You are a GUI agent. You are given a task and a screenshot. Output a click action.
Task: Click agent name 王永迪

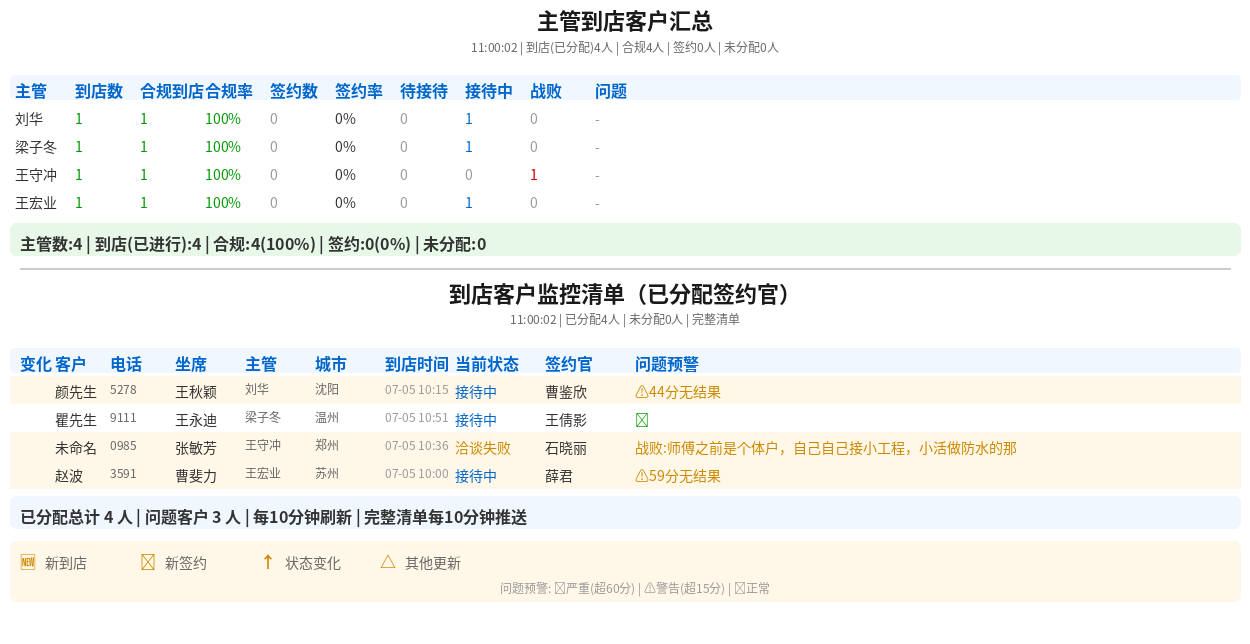click(196, 420)
